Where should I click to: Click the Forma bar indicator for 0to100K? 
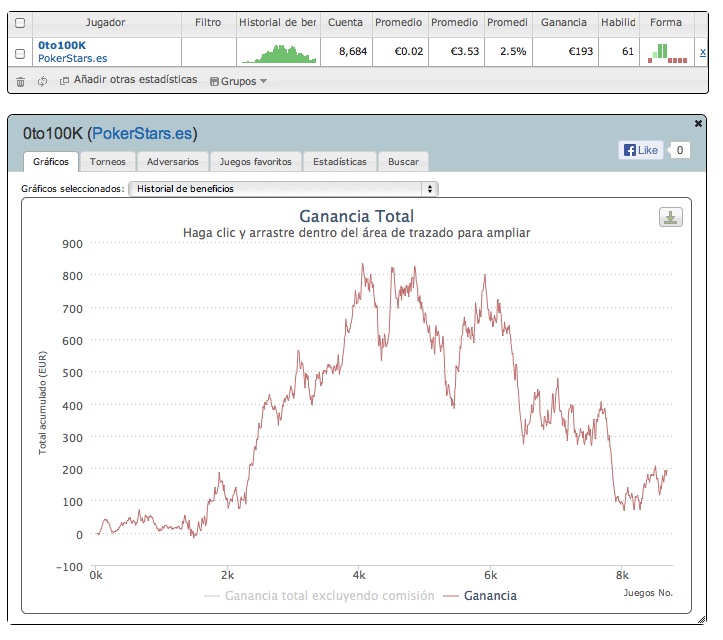[667, 53]
